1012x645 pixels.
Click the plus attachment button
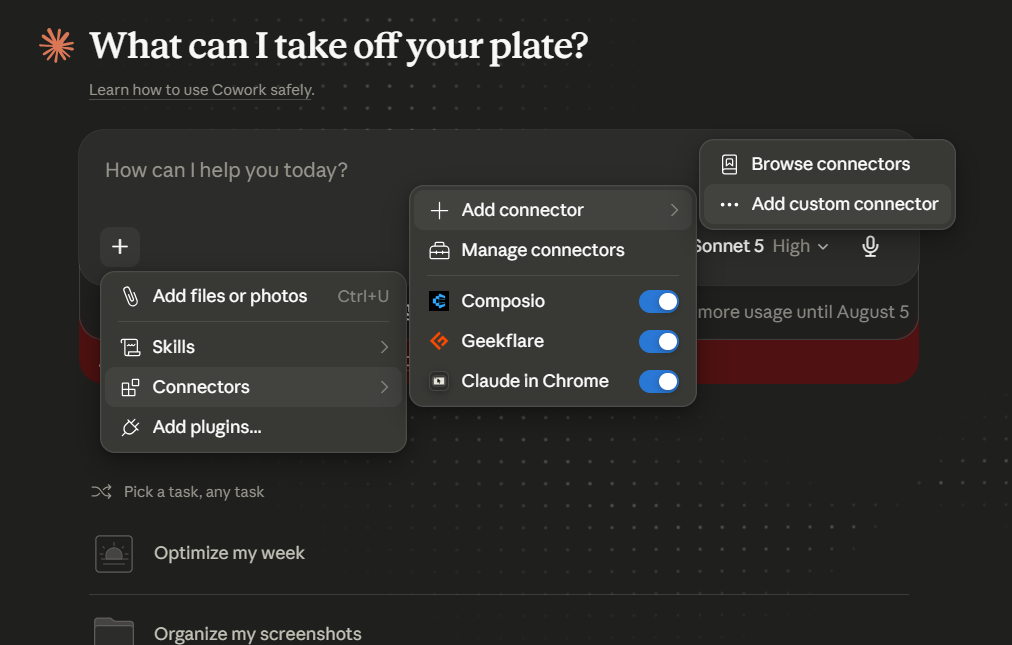click(x=120, y=247)
